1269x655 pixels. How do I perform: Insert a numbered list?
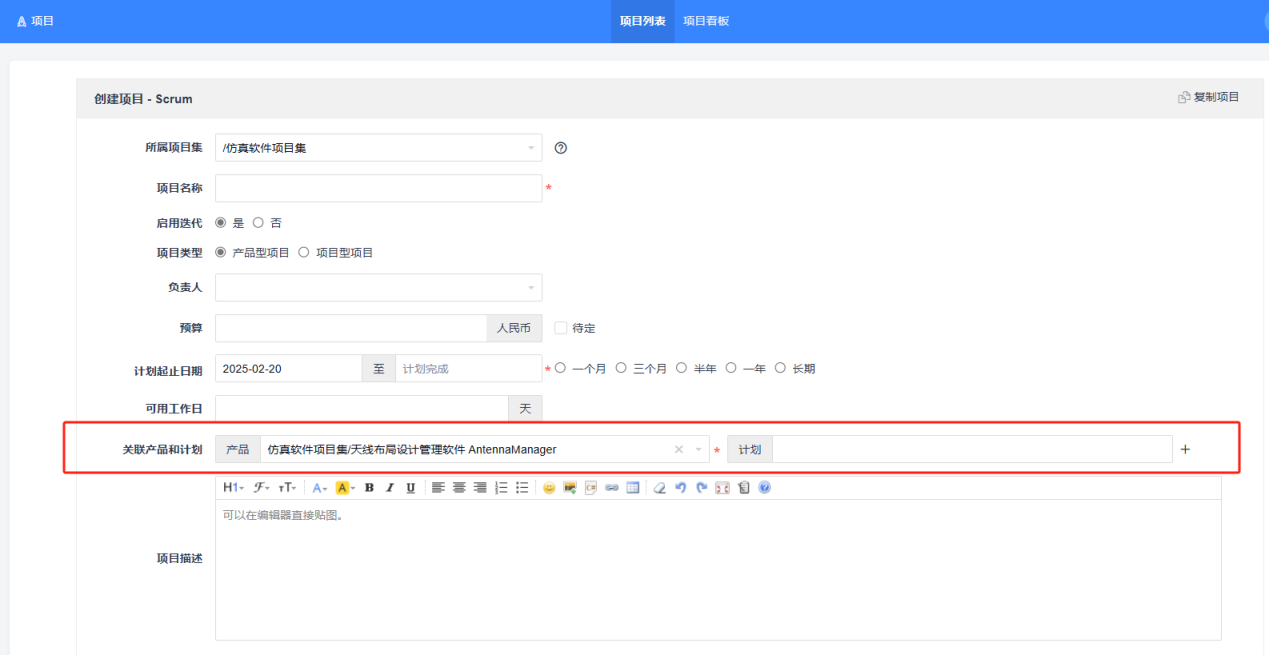(x=501, y=488)
